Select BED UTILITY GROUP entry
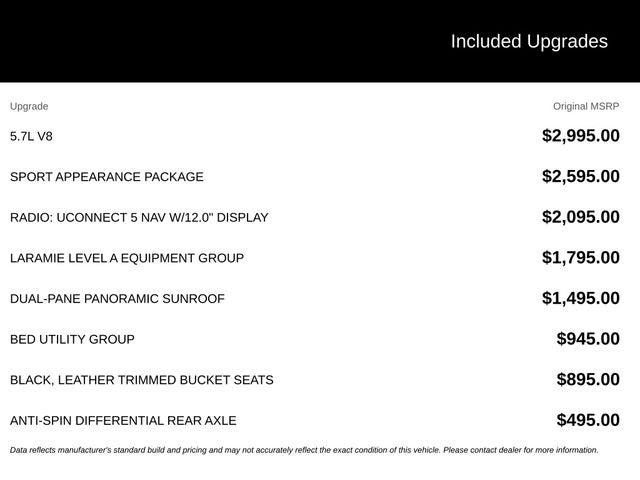Viewport: 640px width, 480px height. 72,339
